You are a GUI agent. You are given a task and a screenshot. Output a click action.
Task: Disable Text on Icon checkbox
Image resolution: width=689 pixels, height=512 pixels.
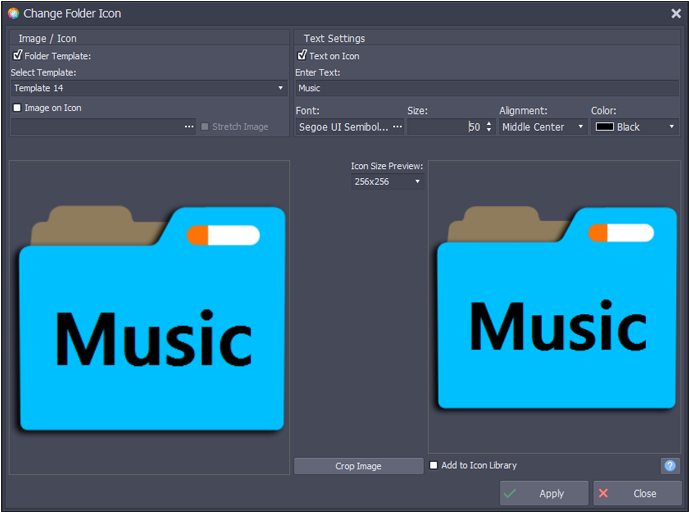[302, 55]
